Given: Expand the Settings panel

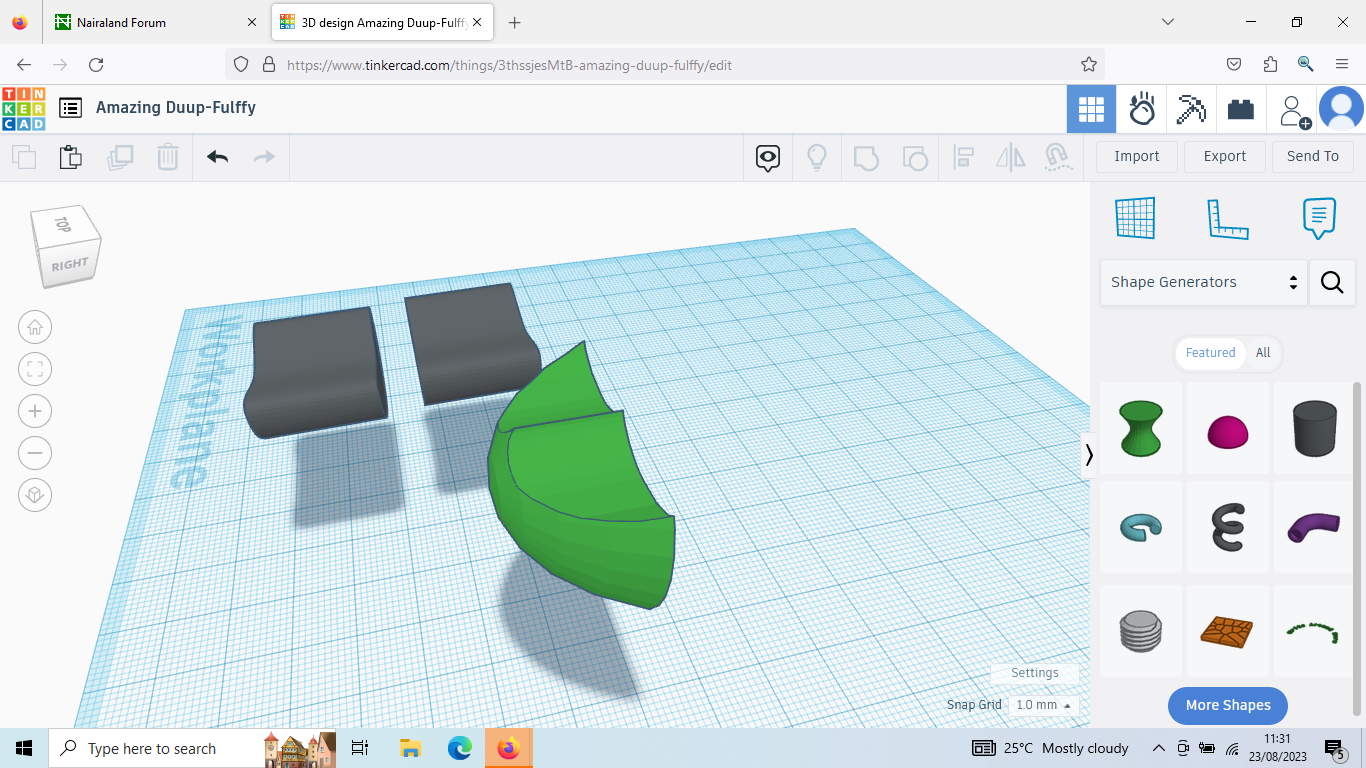Looking at the screenshot, I should point(1035,673).
